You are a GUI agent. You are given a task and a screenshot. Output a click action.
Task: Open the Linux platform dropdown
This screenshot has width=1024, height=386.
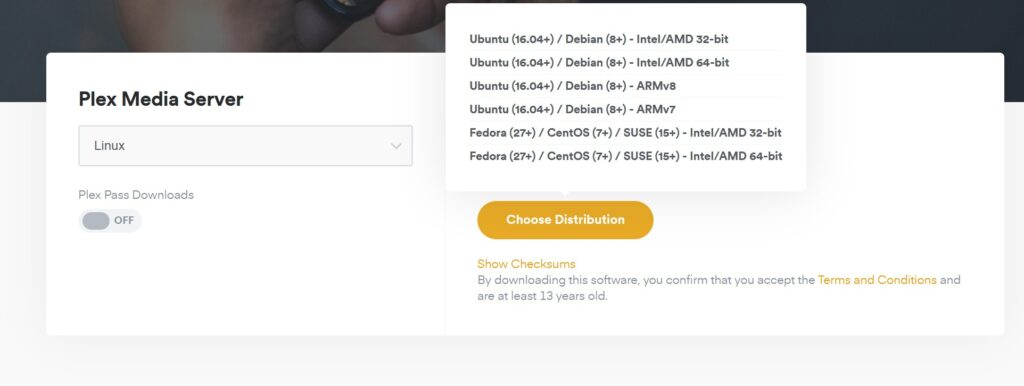[x=246, y=146]
